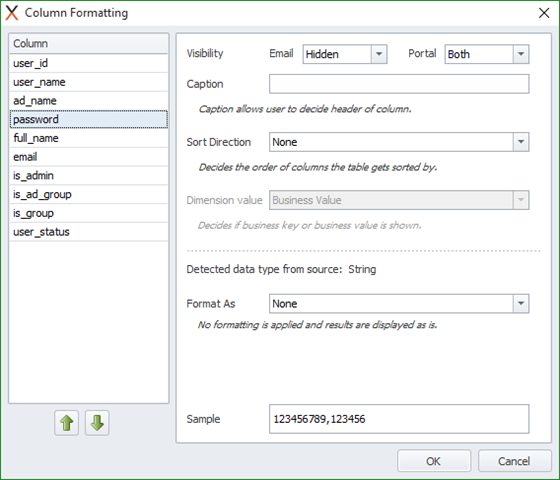The height and width of the screenshot is (480, 560).
Task: Click into the Caption text field
Action: (x=399, y=84)
